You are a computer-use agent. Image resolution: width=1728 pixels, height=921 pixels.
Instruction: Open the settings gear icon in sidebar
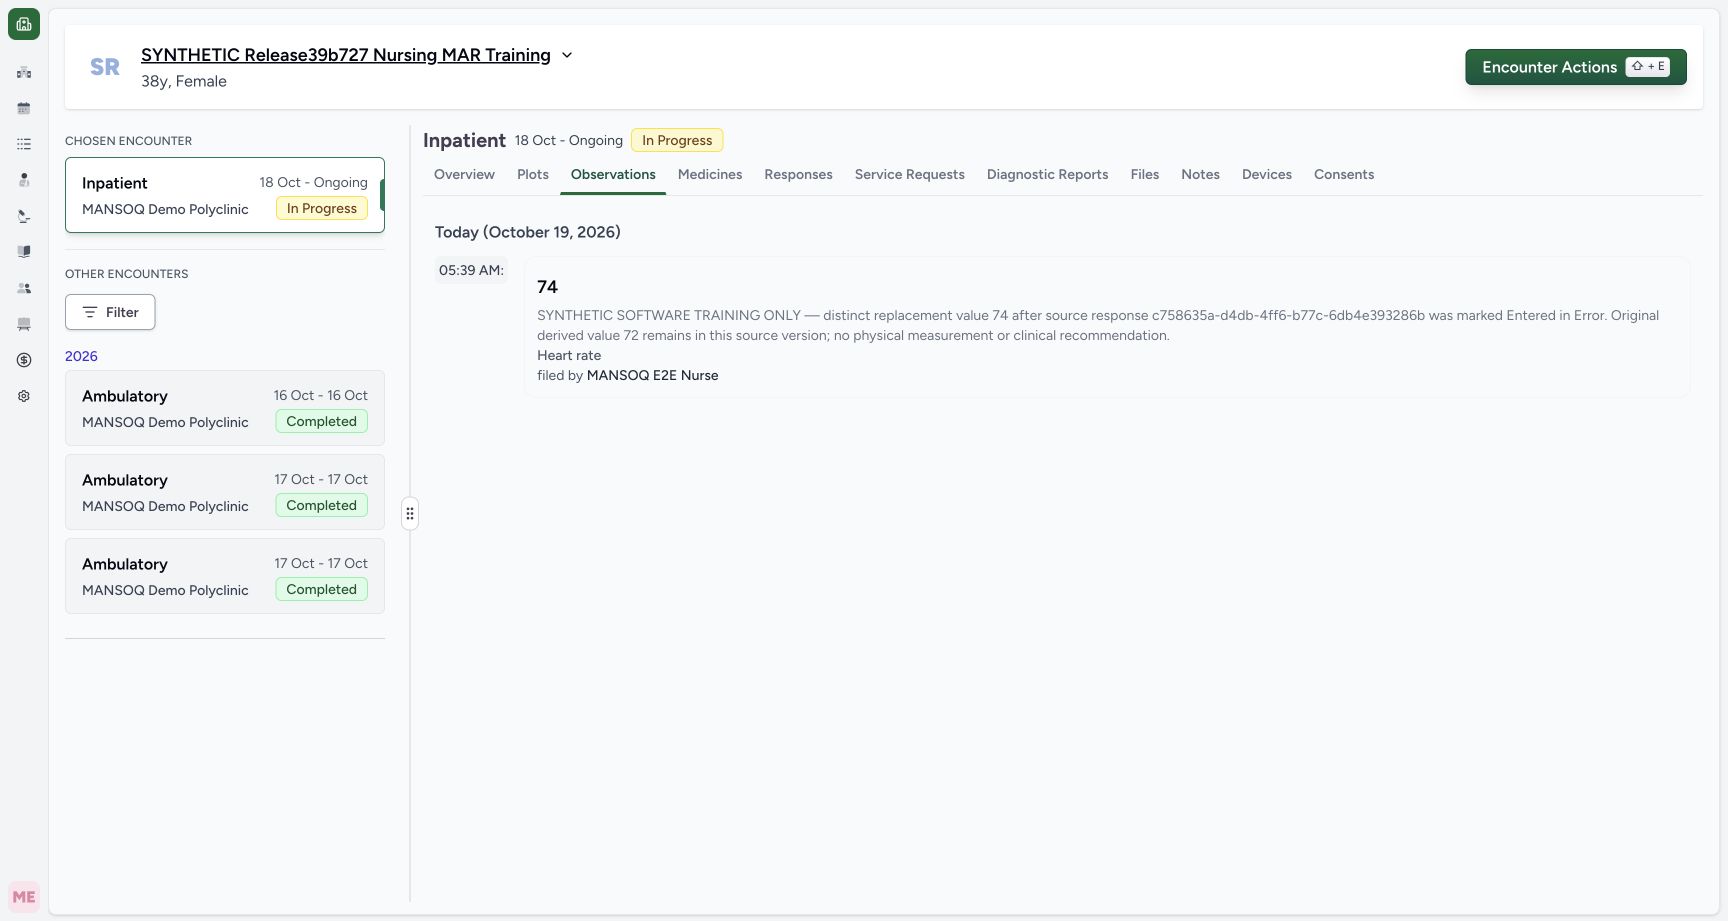click(24, 396)
